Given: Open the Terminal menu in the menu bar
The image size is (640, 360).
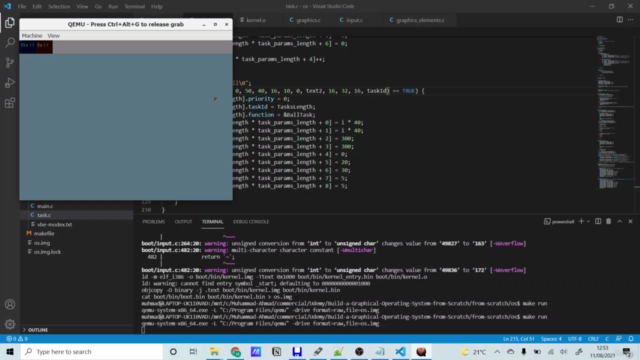Looking at the screenshot, I should click(135, 7).
